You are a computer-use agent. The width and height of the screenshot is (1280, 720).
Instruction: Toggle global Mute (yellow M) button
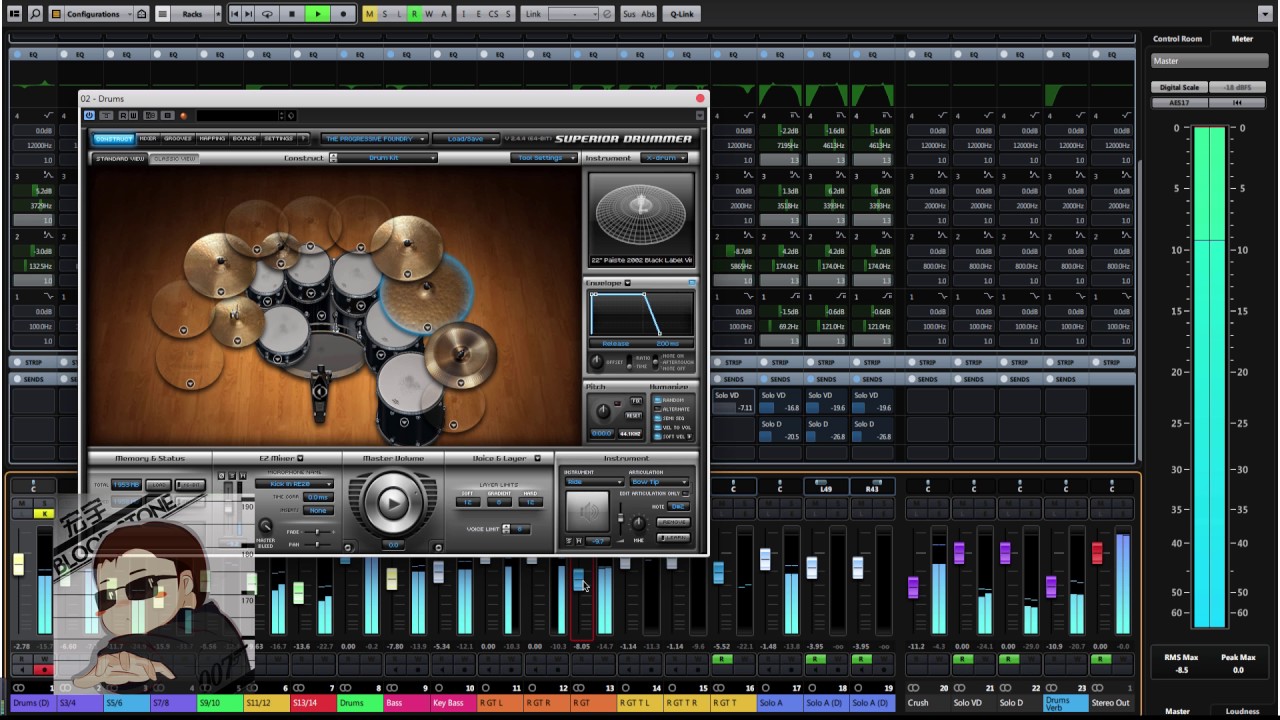click(x=369, y=14)
